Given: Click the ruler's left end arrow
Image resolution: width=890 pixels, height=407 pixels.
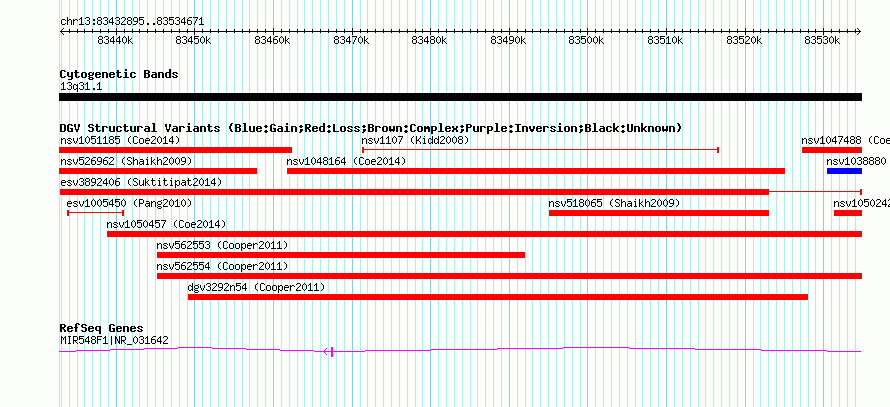Looking at the screenshot, I should (x=62, y=32).
